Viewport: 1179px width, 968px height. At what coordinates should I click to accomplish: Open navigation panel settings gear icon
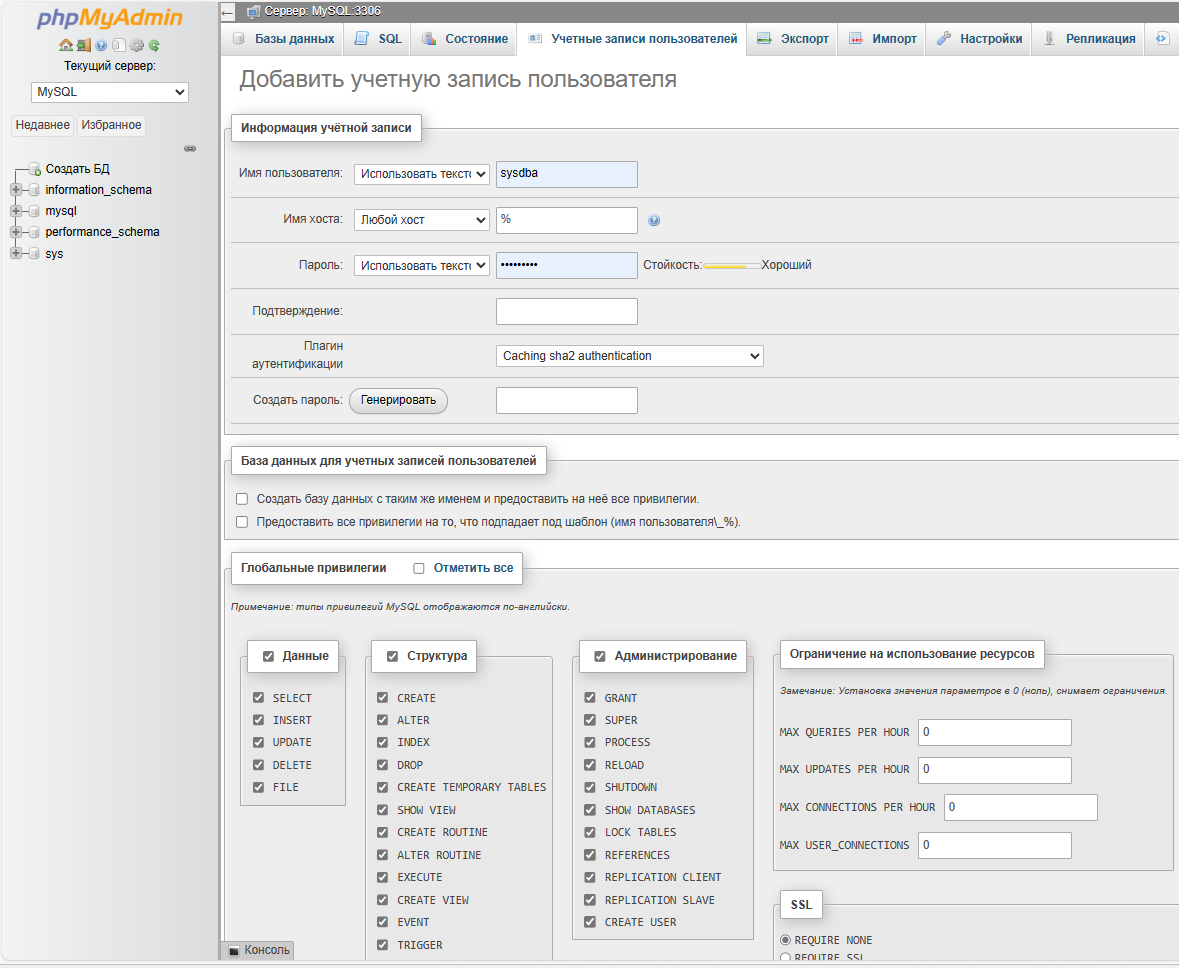pos(137,45)
